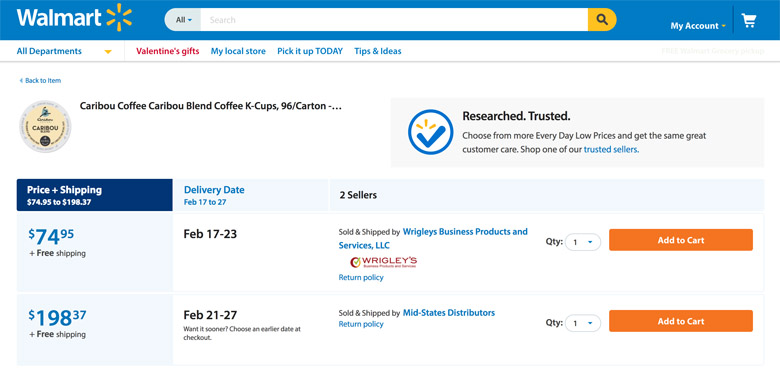This screenshot has height=379, width=780.
Task: Add the $74.95 offer to cart
Action: [x=681, y=240]
